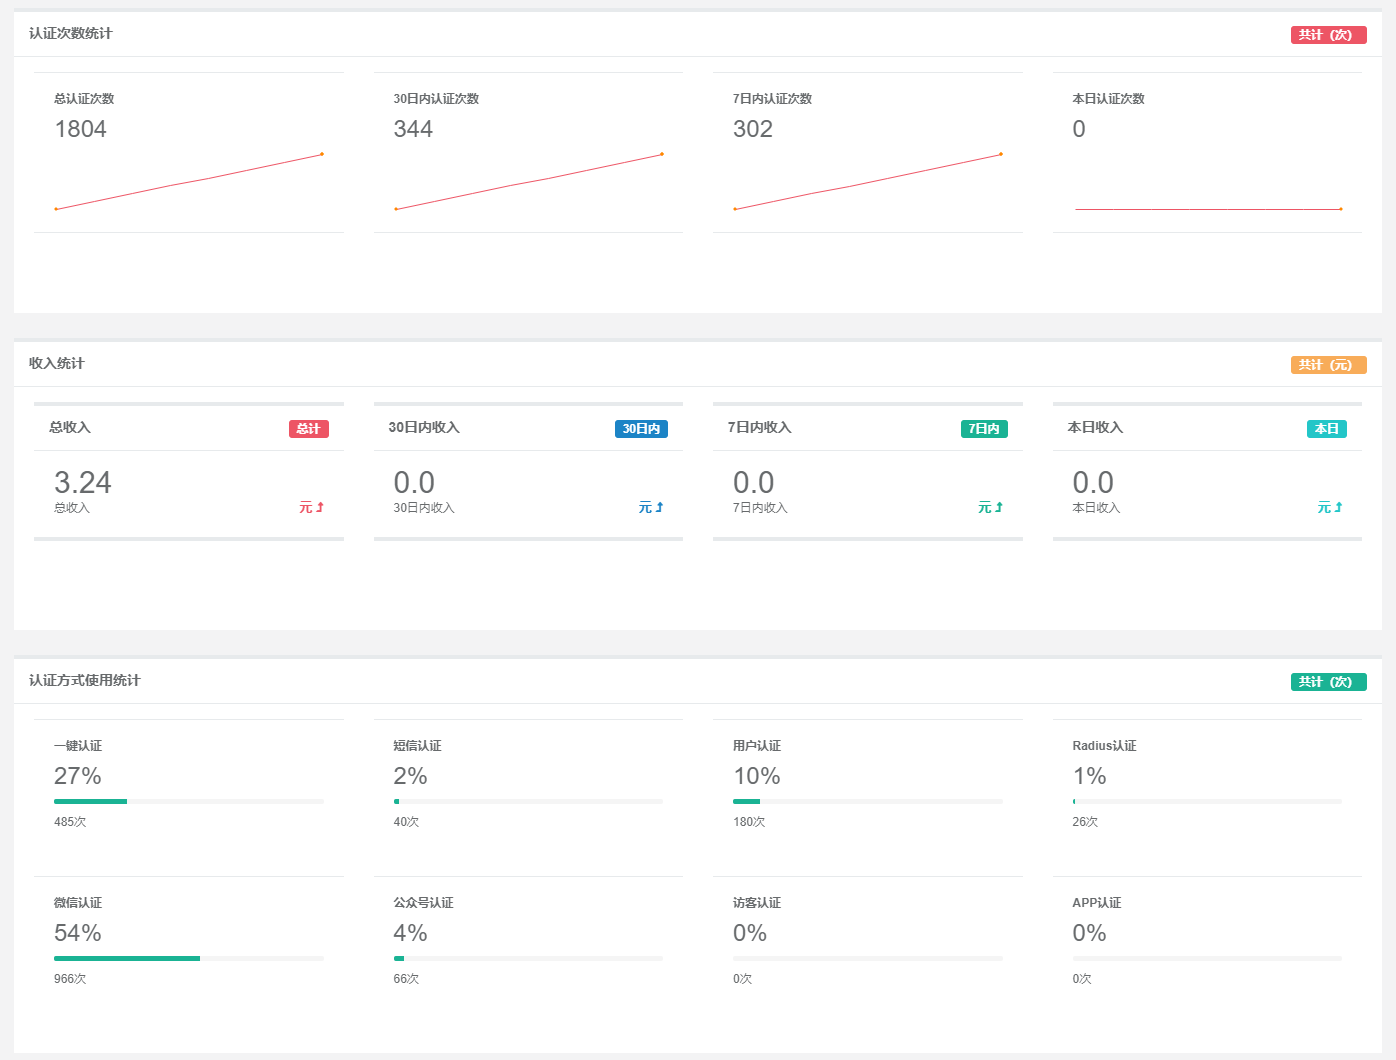Click the 66次 count under 公众号认证
The image size is (1396, 1060).
(x=406, y=979)
